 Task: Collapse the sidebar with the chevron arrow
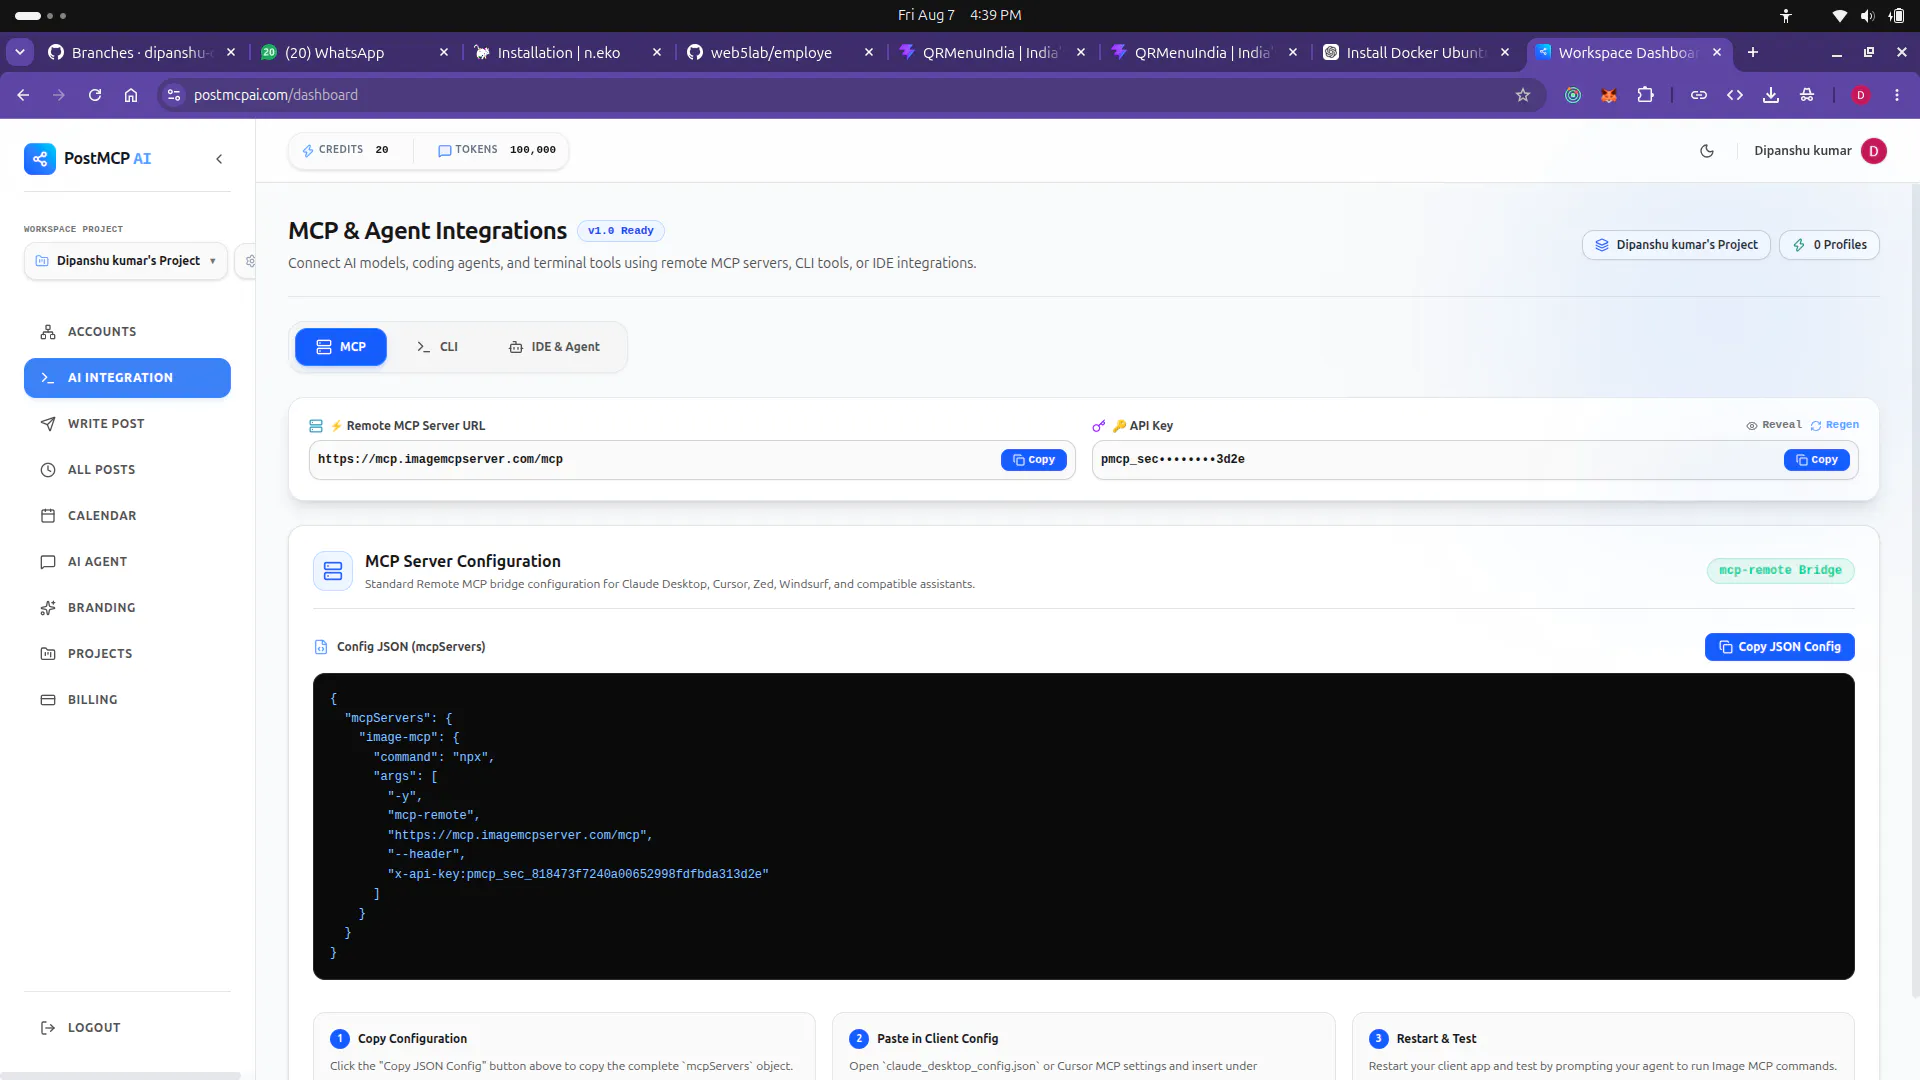tap(219, 159)
